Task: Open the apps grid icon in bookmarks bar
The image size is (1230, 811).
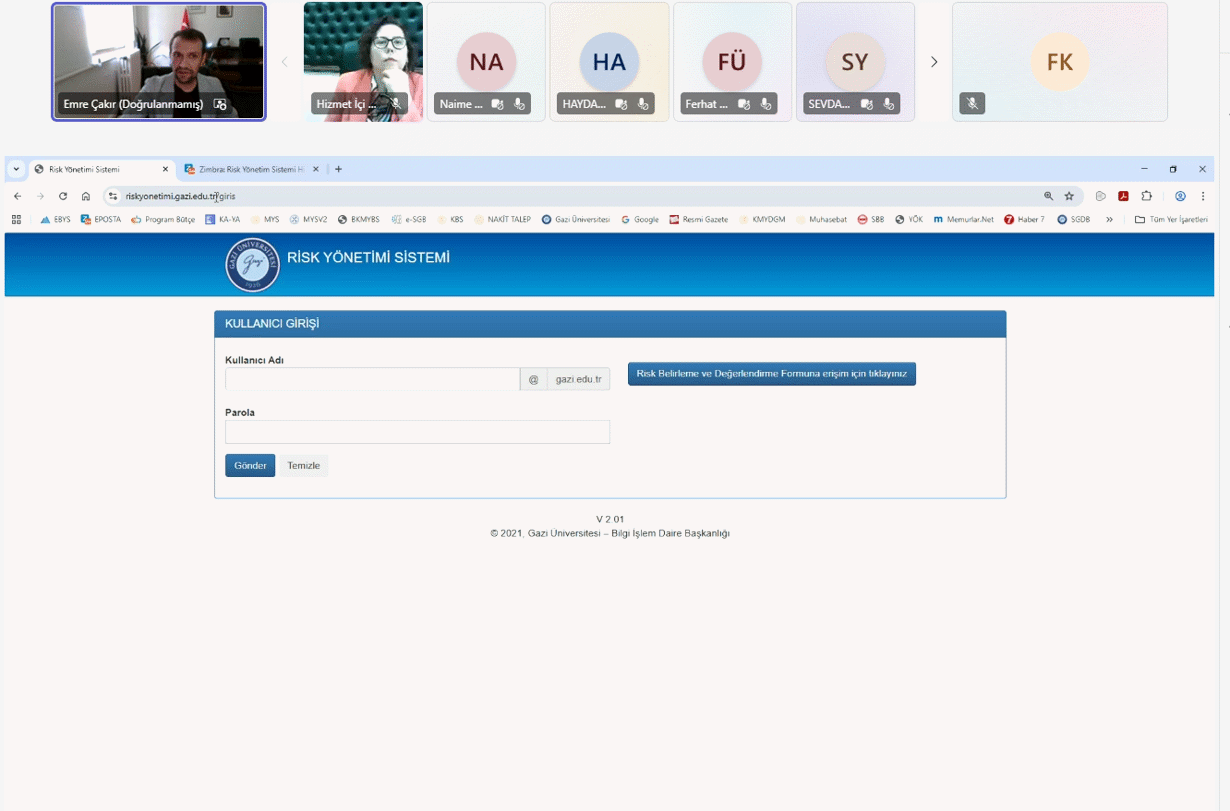Action: (x=16, y=220)
